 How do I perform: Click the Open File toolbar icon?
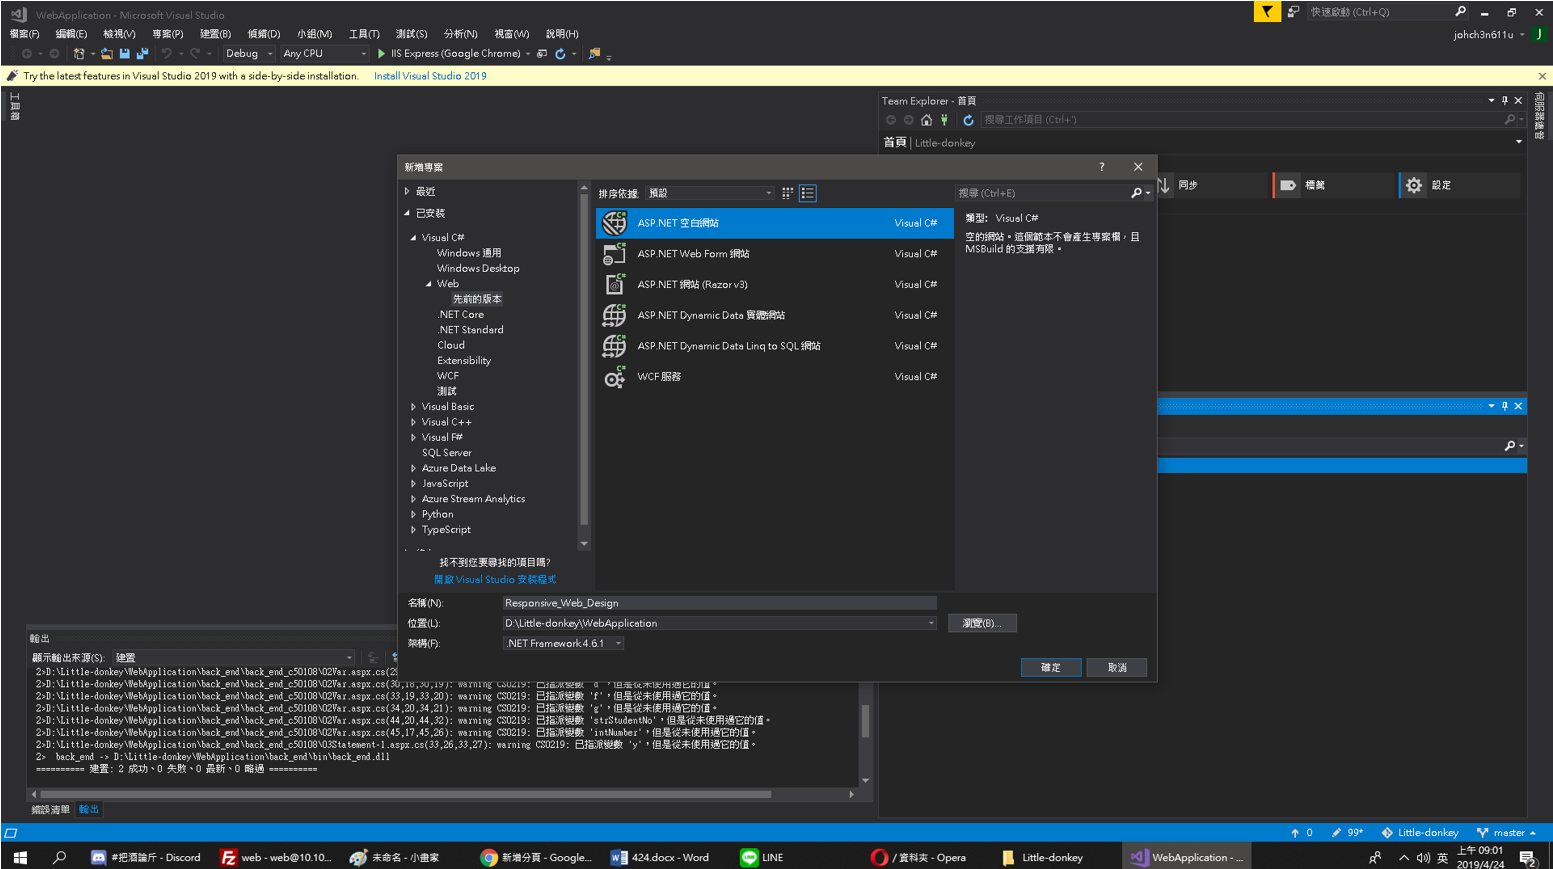pyautogui.click(x=107, y=54)
